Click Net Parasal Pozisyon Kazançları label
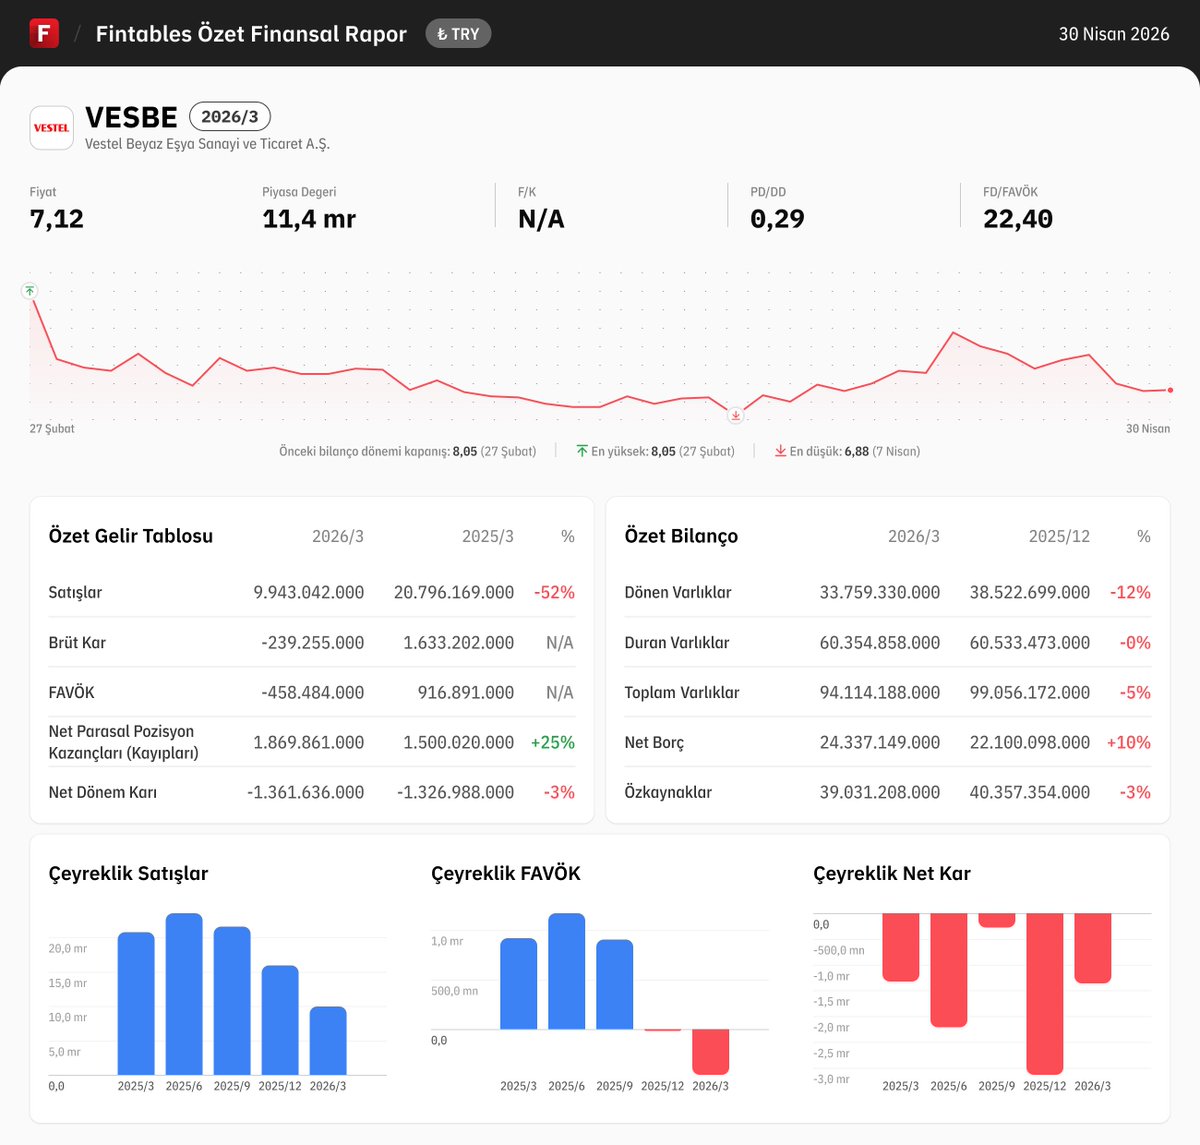Screen dimensions: 1200x1145 [x=124, y=742]
